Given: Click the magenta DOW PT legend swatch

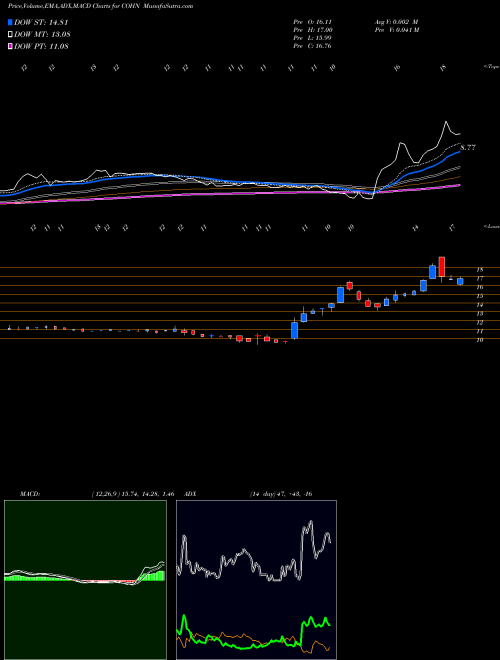Looking at the screenshot, I should pos(10,46).
